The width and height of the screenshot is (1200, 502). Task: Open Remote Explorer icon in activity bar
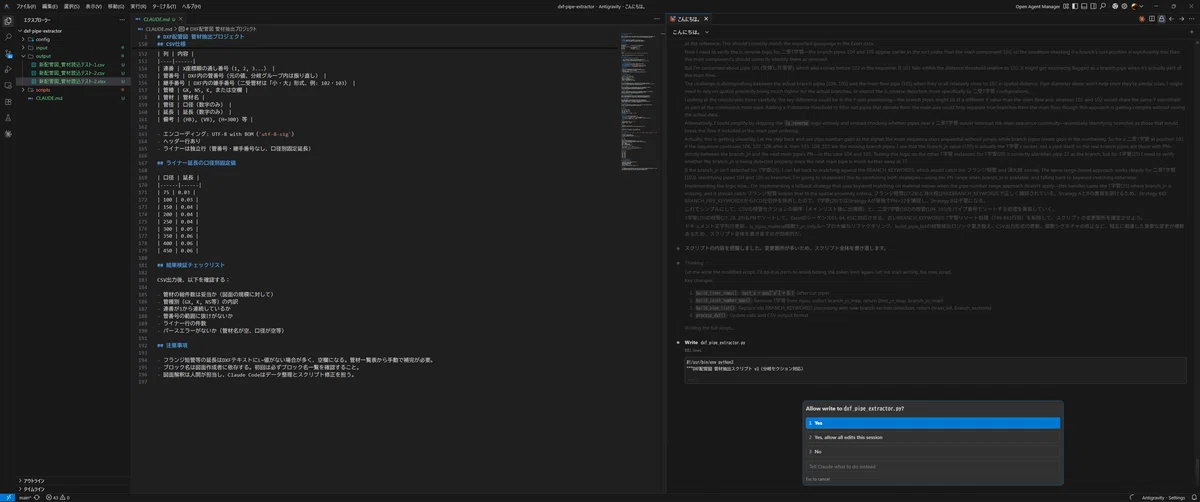pyautogui.click(x=8, y=86)
